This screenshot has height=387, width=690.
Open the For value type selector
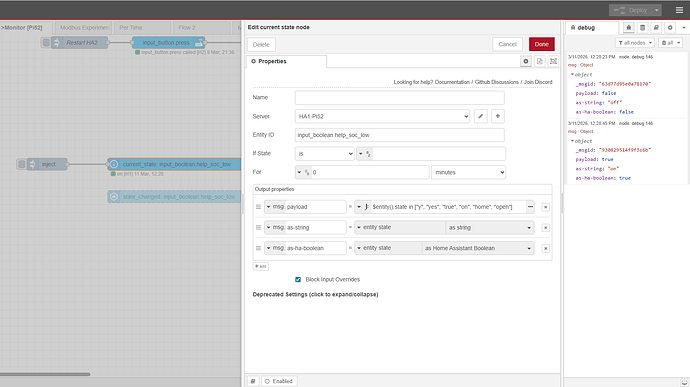click(x=303, y=172)
